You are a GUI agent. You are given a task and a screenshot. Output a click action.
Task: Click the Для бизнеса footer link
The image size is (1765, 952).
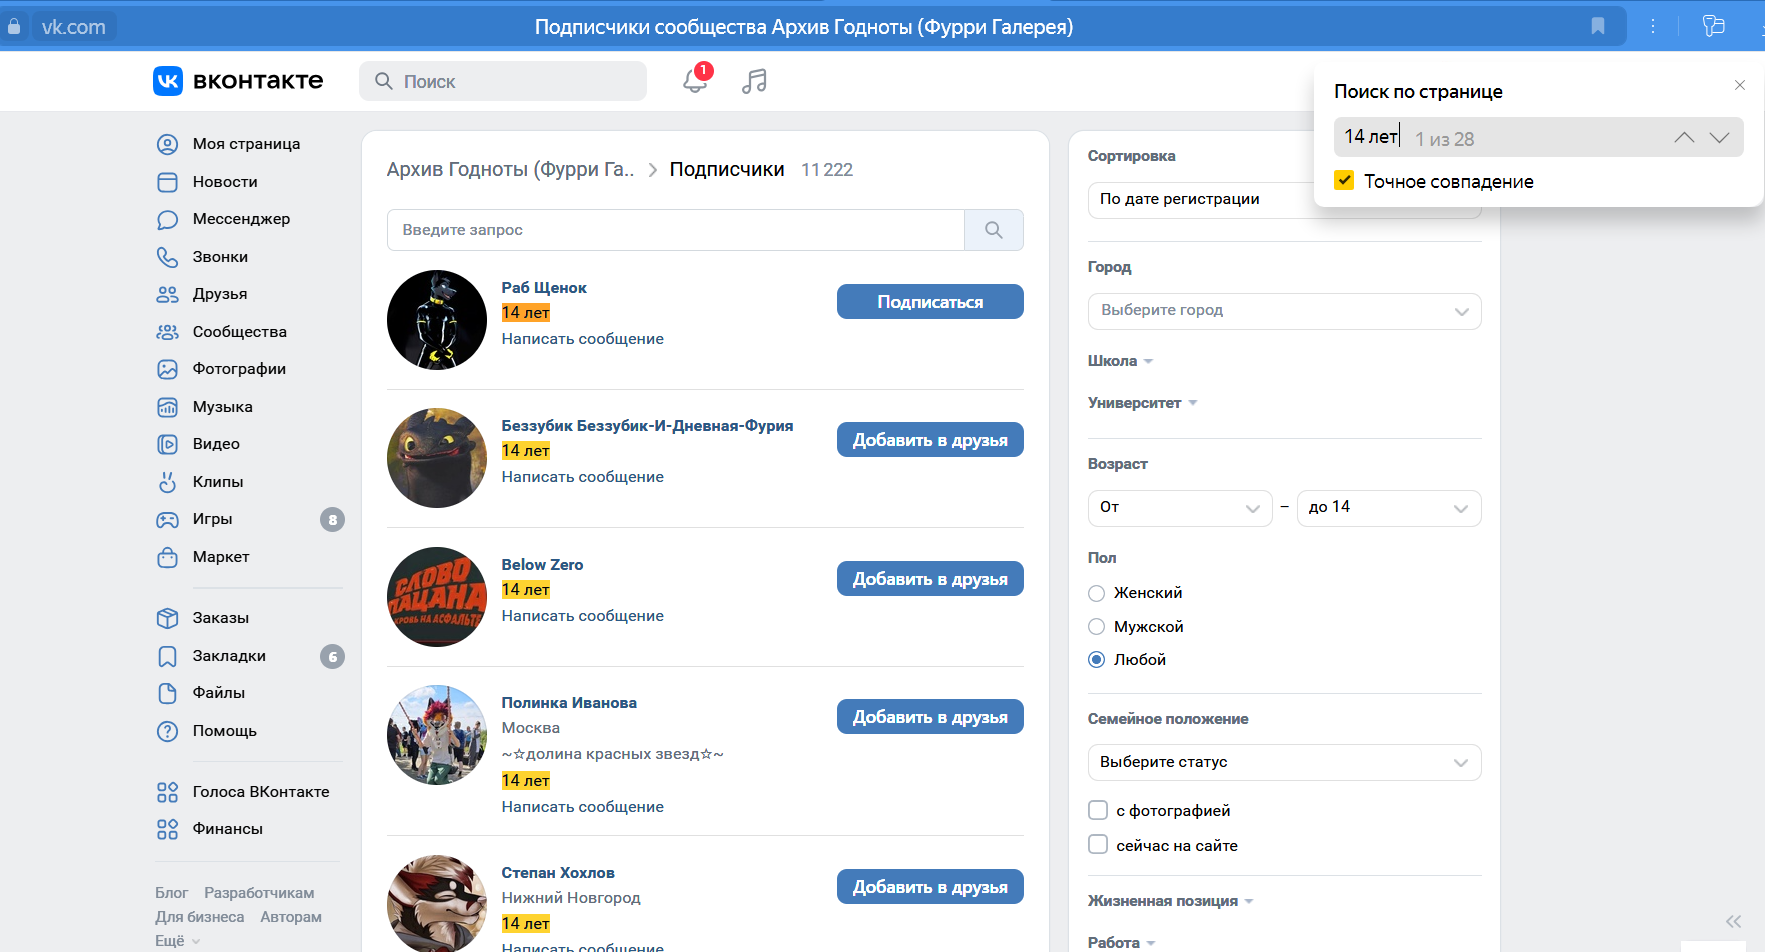click(x=199, y=917)
